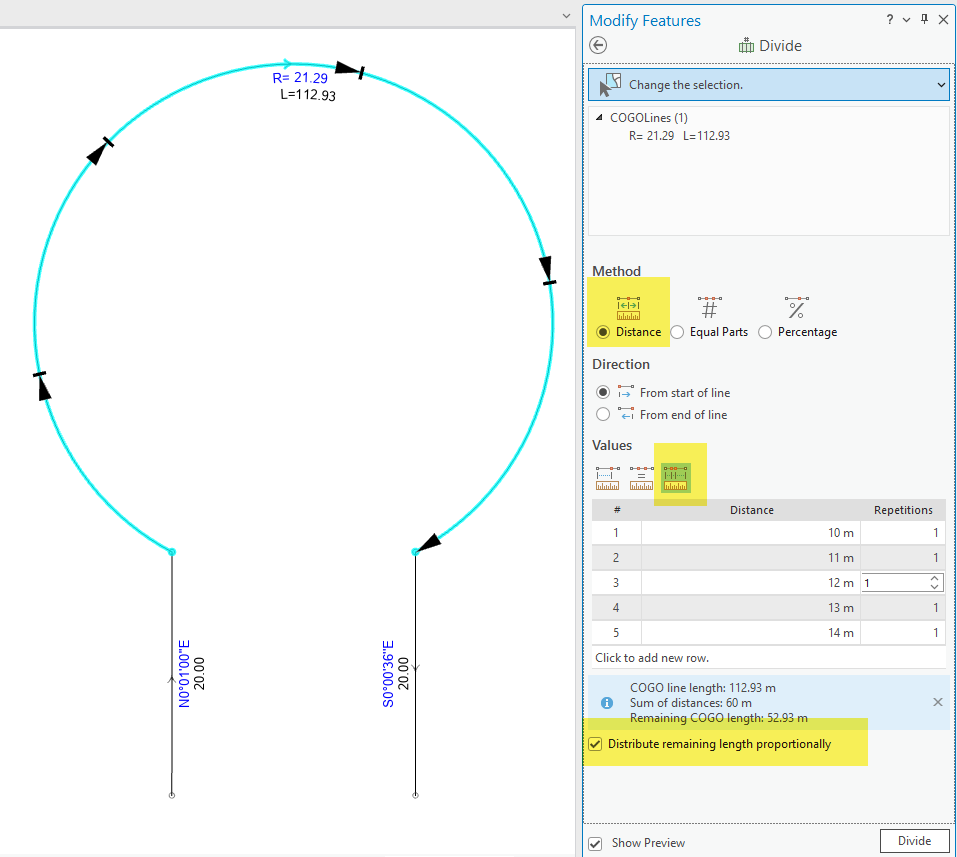Click the second Values equal-sign icon
Screen dimensions: 957x857
tap(641, 478)
